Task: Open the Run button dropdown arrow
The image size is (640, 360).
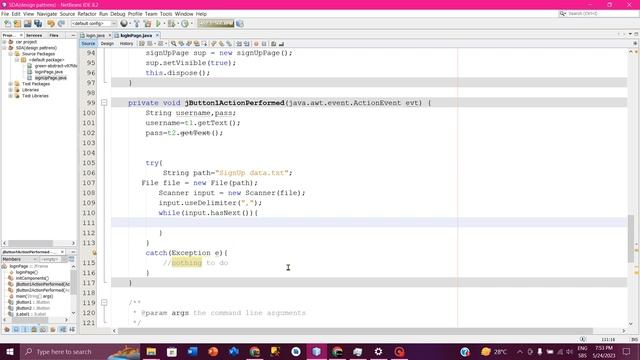Action: (x=164, y=24)
